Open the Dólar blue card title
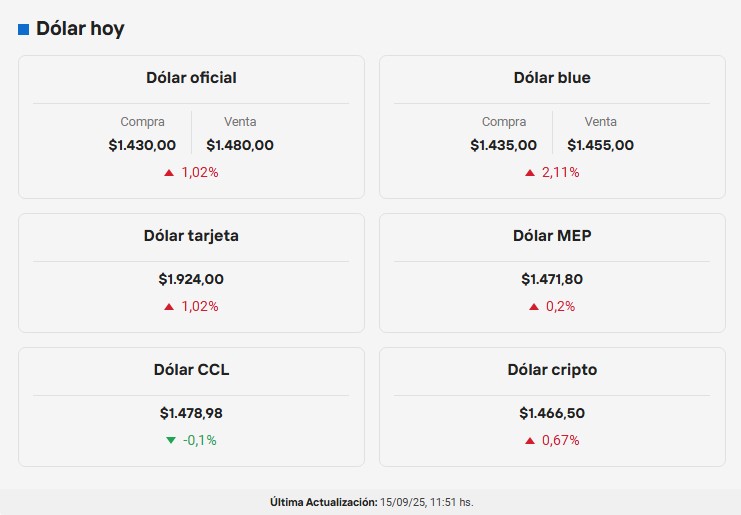 (x=552, y=78)
